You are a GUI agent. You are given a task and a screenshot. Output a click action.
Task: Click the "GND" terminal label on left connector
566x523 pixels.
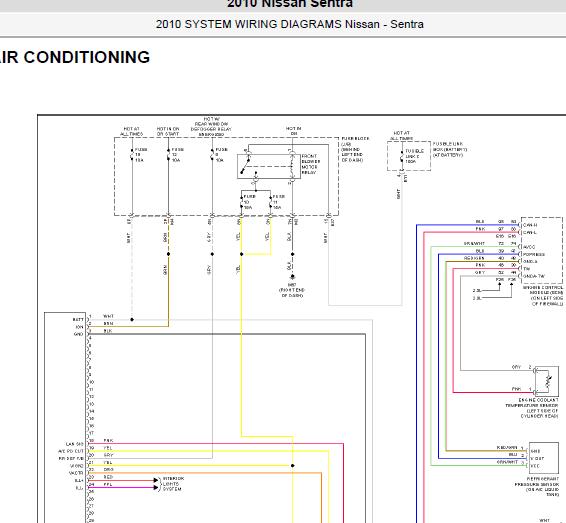79,334
